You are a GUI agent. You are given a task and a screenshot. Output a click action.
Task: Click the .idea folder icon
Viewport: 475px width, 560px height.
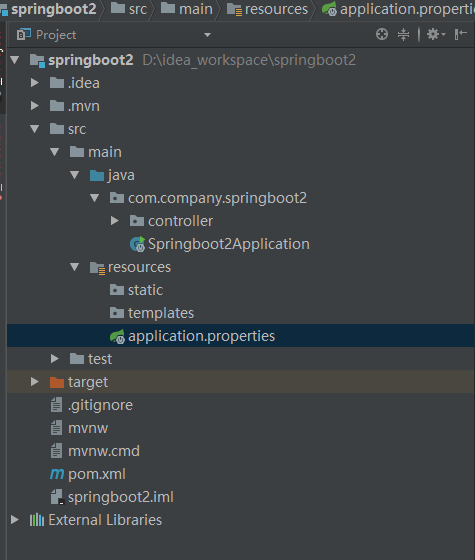point(57,83)
